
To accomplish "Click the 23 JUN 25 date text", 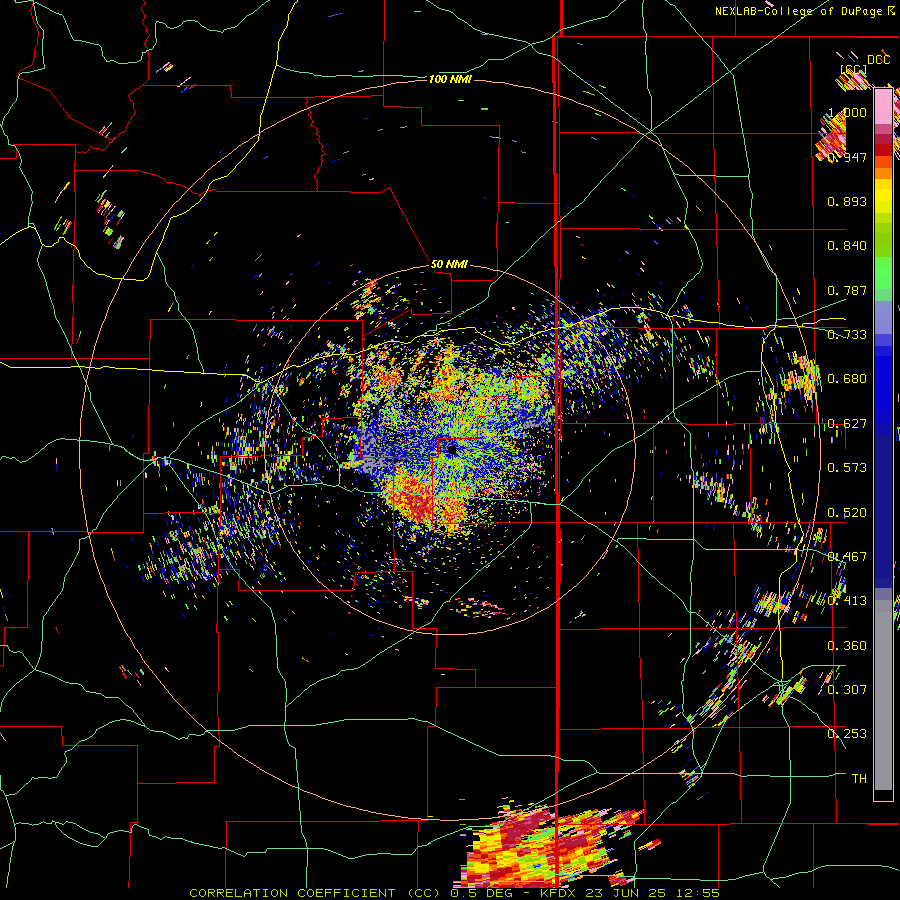I will pyautogui.click(x=627, y=893).
